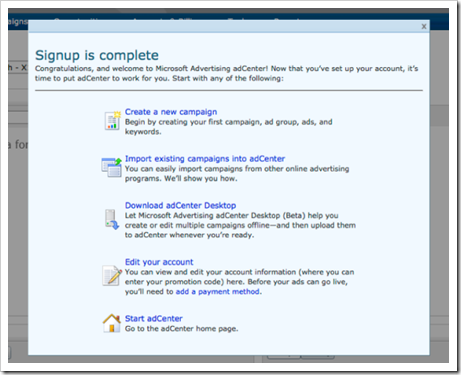The image size is (461, 375).
Task: Click the Edit your account pencil icon
Action: tap(112, 275)
